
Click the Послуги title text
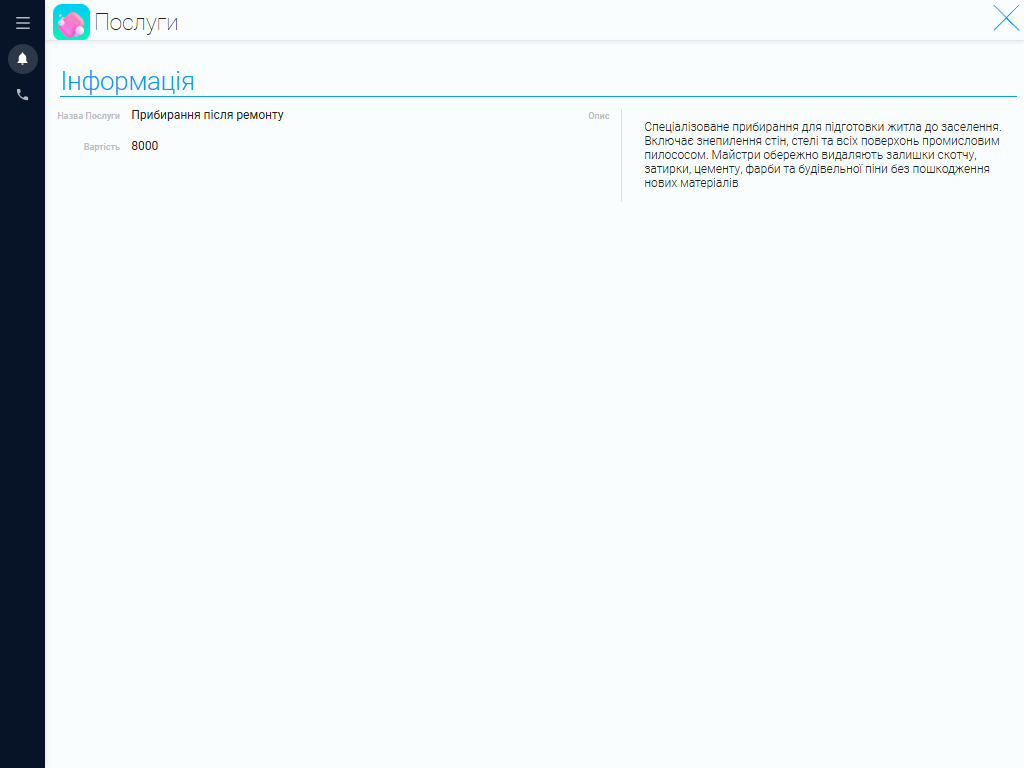(x=136, y=22)
